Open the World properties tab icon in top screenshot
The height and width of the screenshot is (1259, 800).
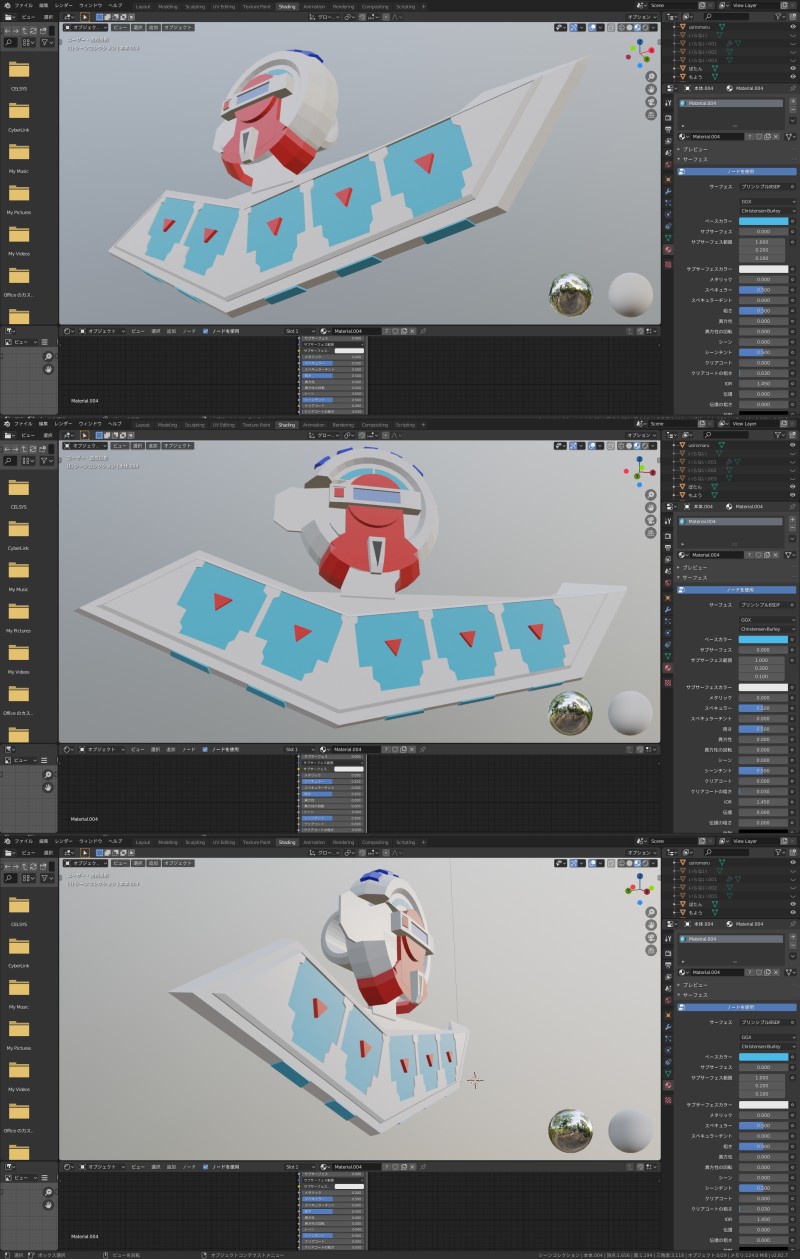click(667, 165)
